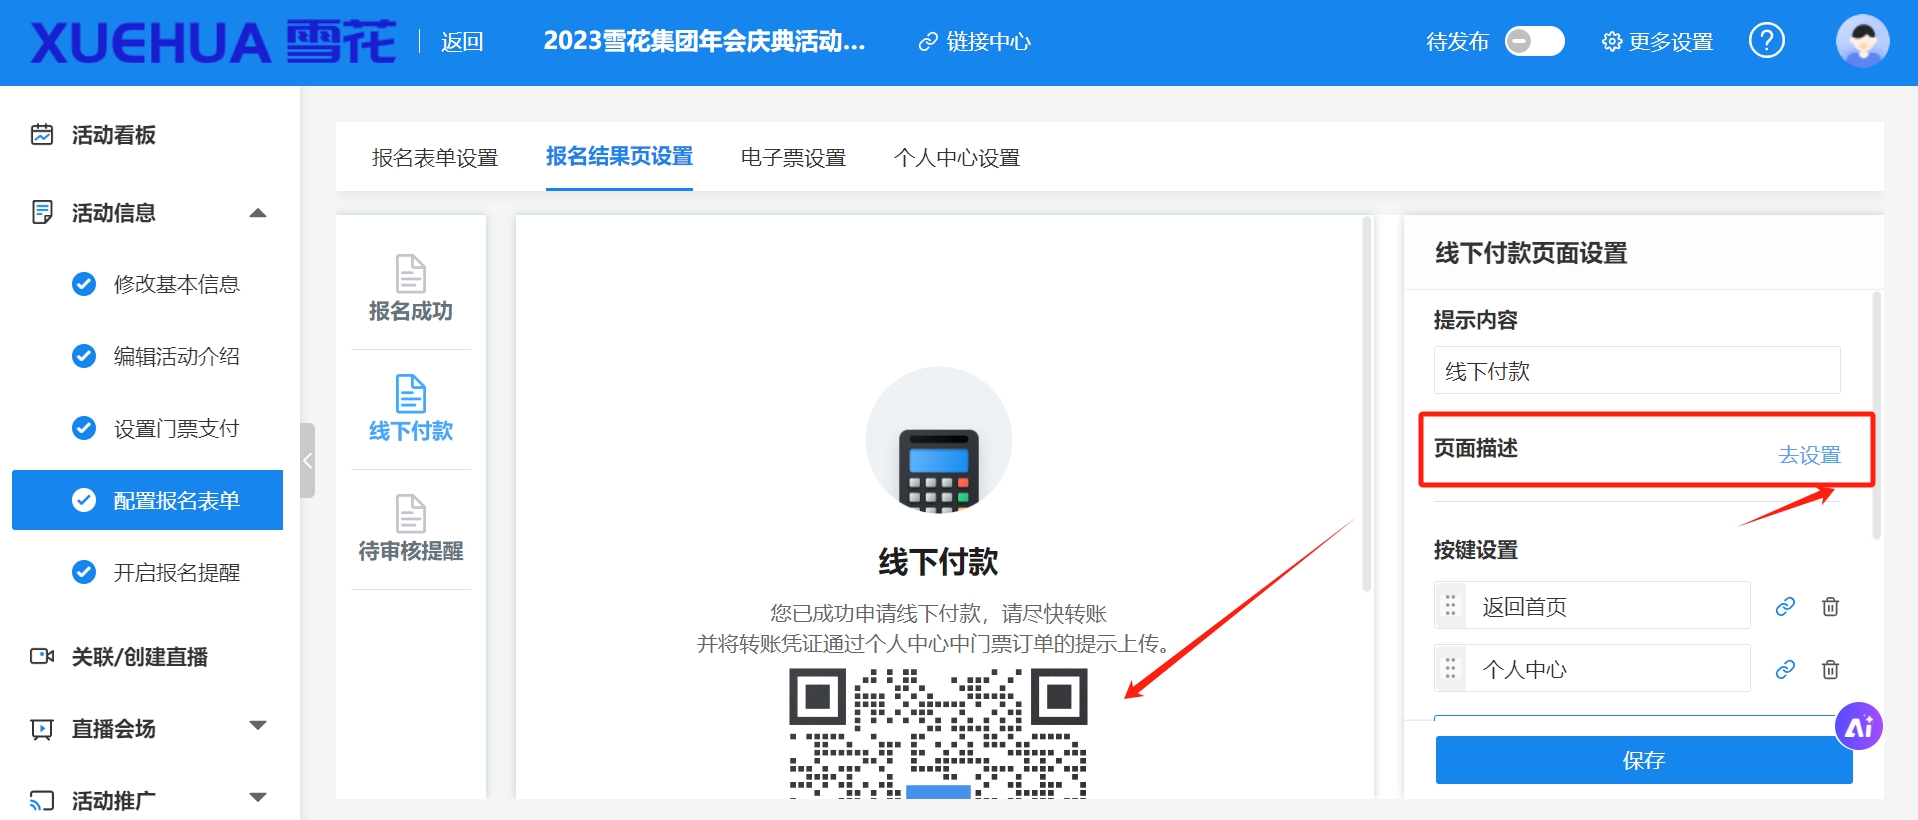Click the check icon beside 开启报名提醒
Image resolution: width=1918 pixels, height=820 pixels.
click(84, 572)
